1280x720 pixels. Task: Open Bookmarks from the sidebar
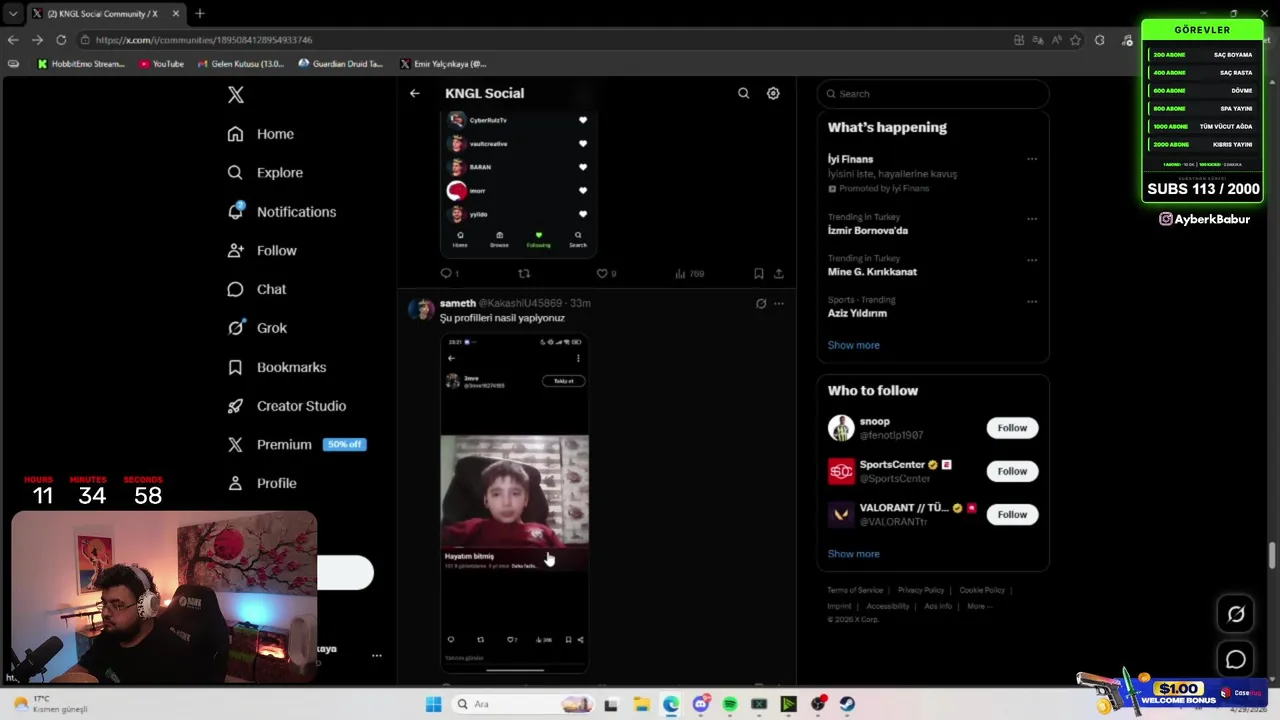(x=277, y=367)
